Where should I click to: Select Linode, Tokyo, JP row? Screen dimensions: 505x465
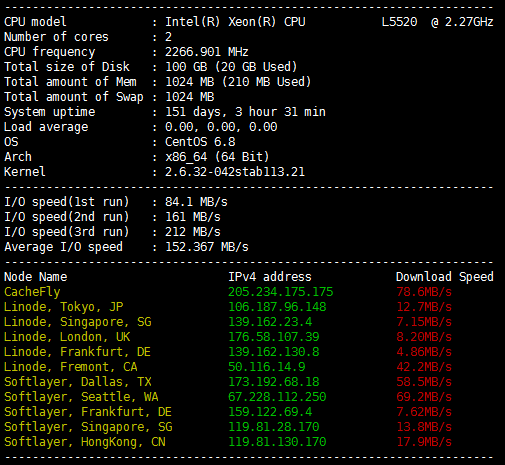228,307
